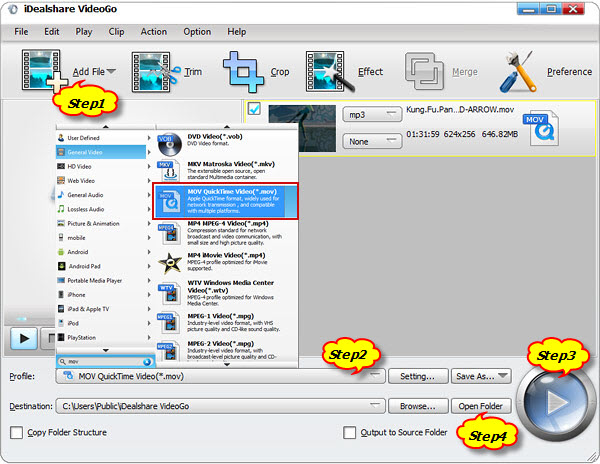Open the Edit menu
The image size is (600, 464).
pyautogui.click(x=52, y=32)
